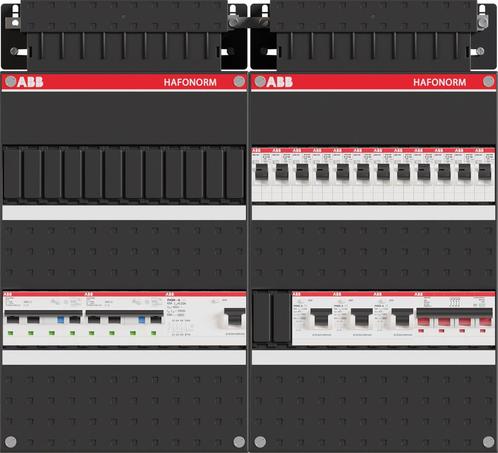Flip the last red pole of the four-pole switch
The width and height of the screenshot is (498, 453).
(x=485, y=321)
